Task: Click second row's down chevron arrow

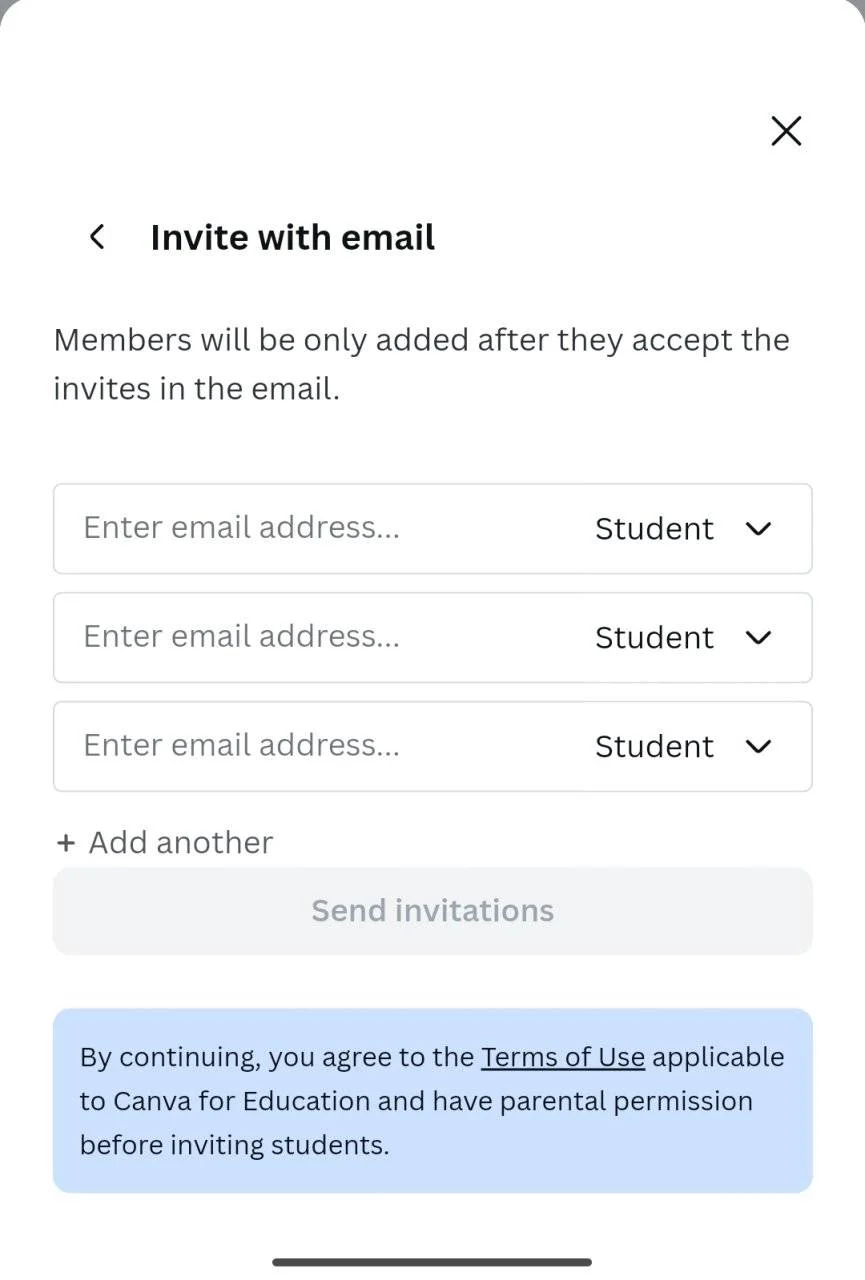Action: pyautogui.click(x=759, y=637)
